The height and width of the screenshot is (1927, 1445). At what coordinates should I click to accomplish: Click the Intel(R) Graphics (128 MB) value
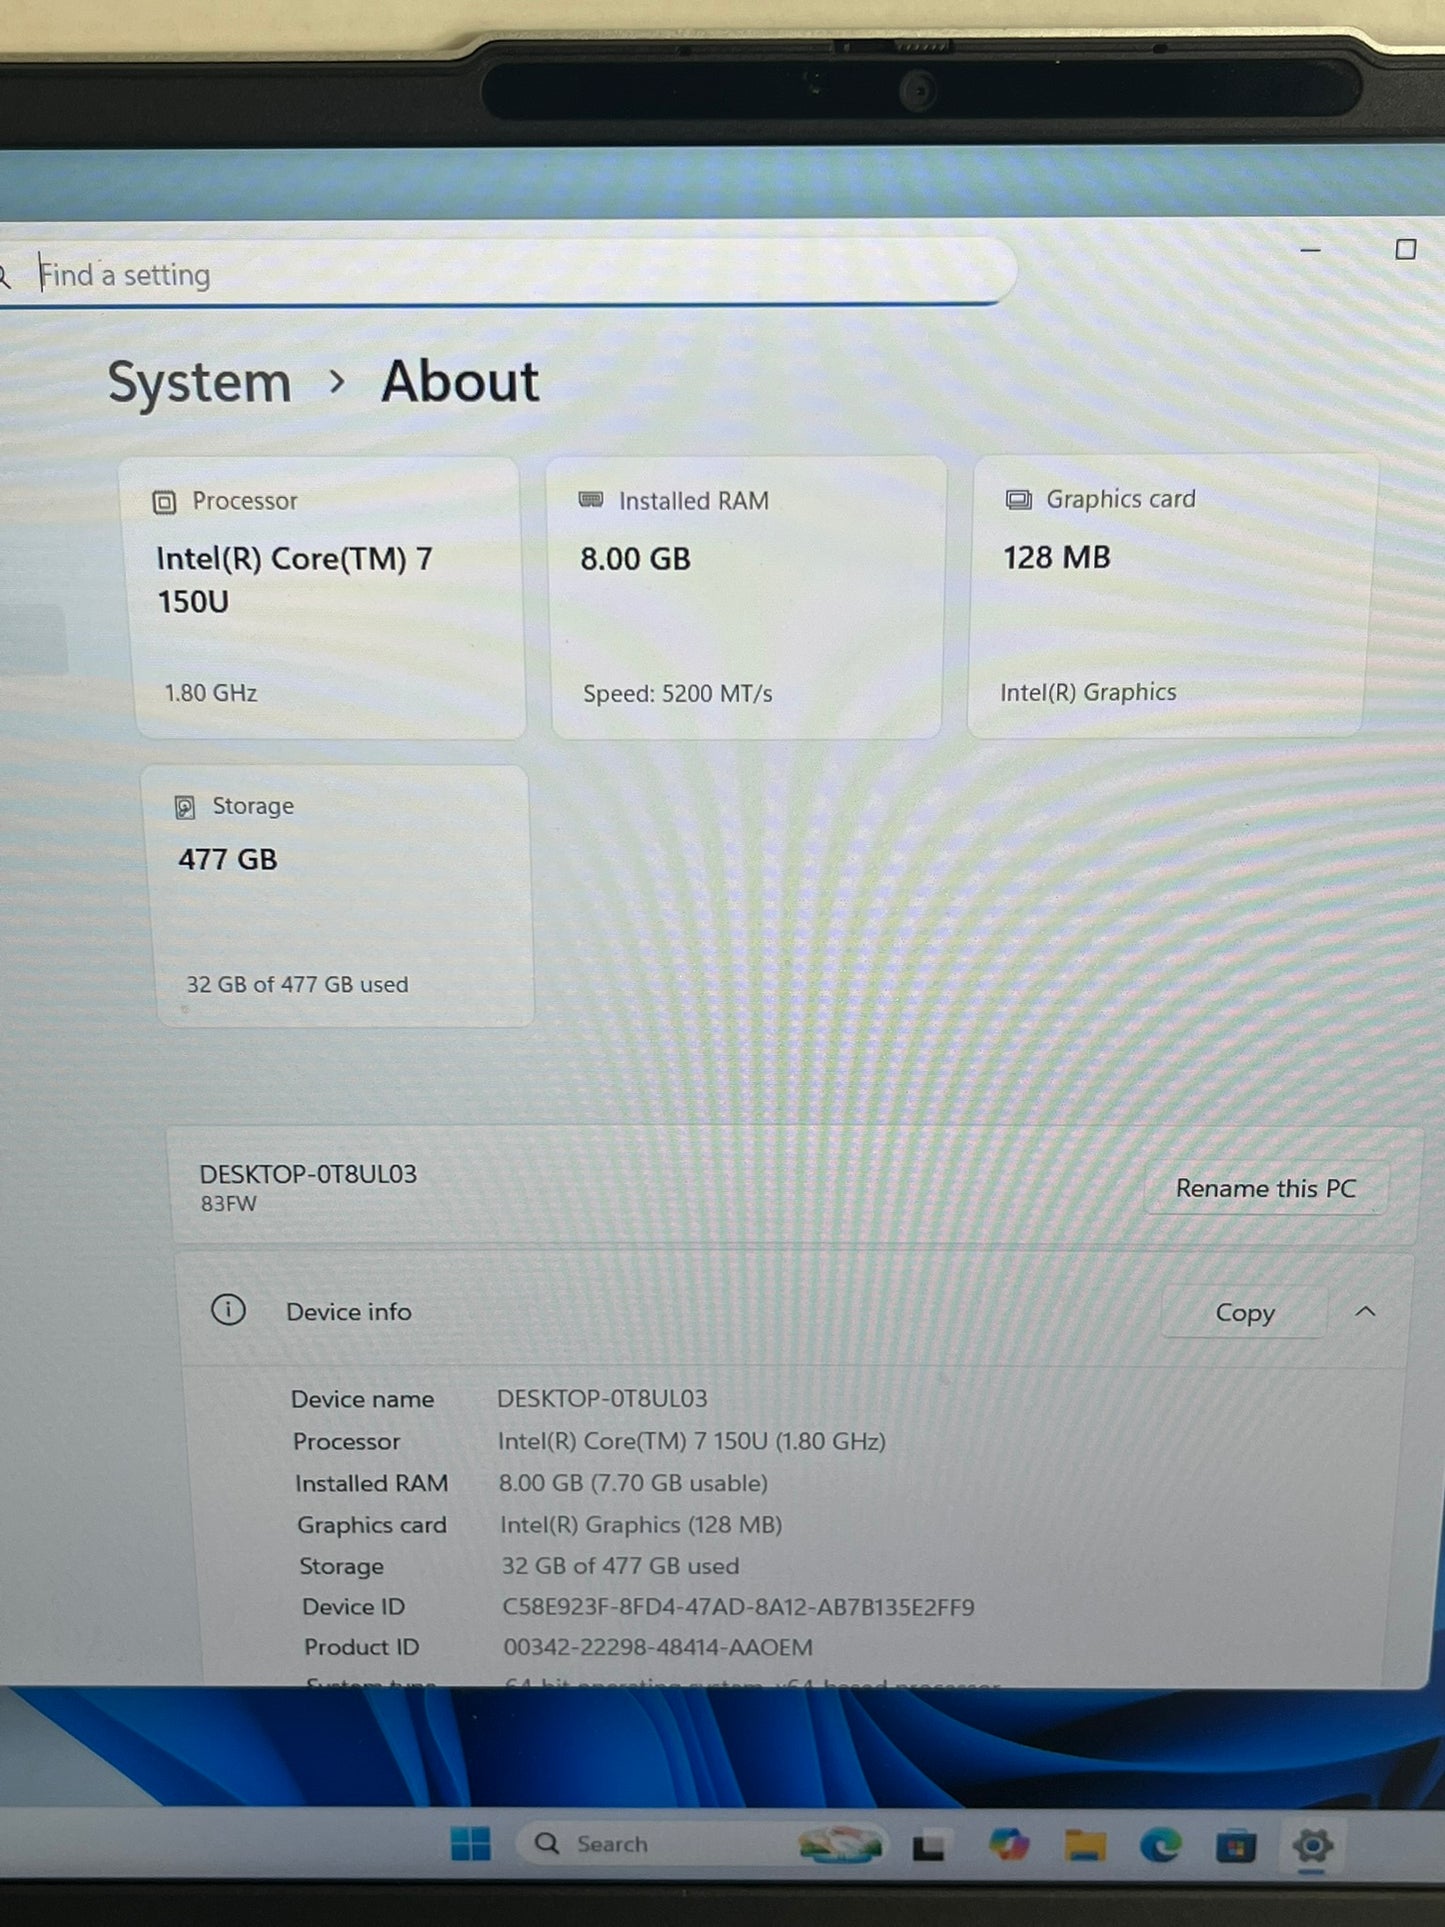click(641, 1525)
